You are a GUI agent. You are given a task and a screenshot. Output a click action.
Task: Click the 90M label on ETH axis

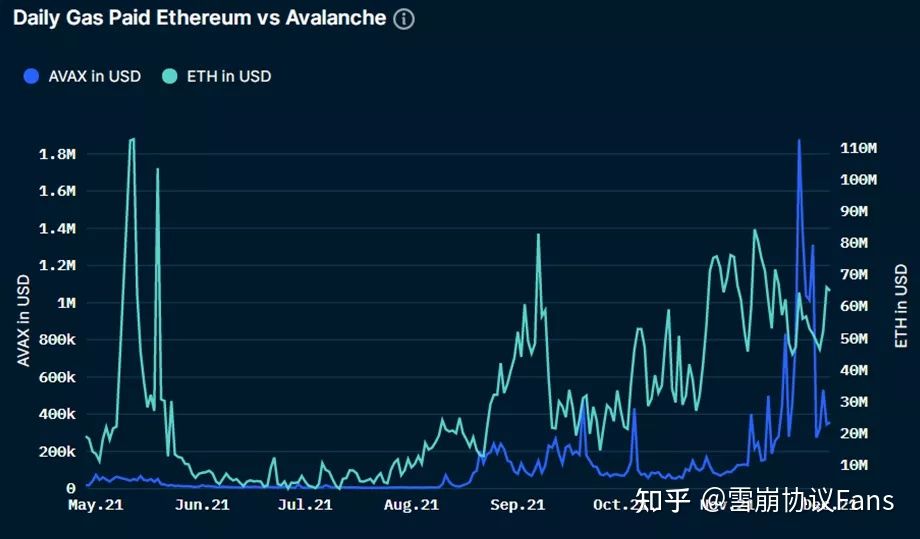pyautogui.click(x=854, y=212)
